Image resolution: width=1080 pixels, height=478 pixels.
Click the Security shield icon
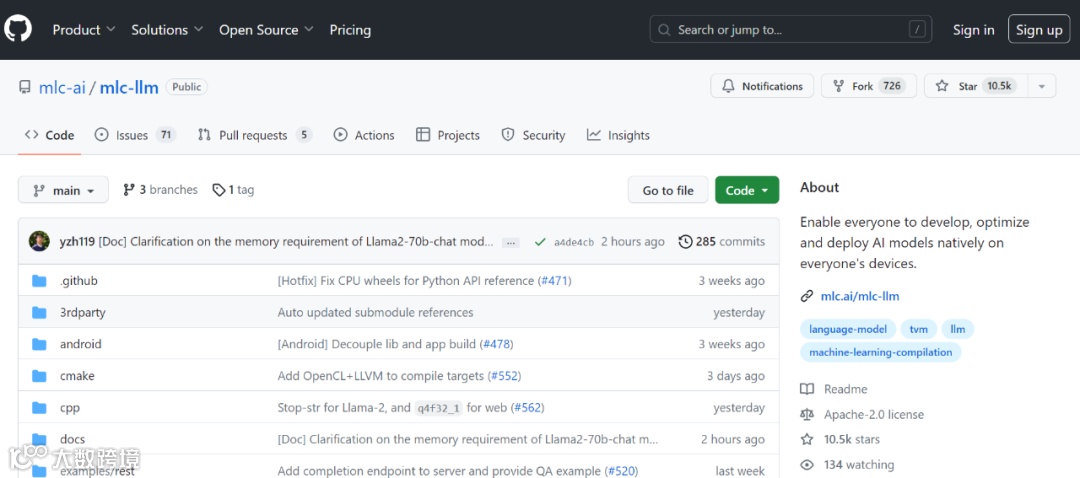[x=508, y=135]
